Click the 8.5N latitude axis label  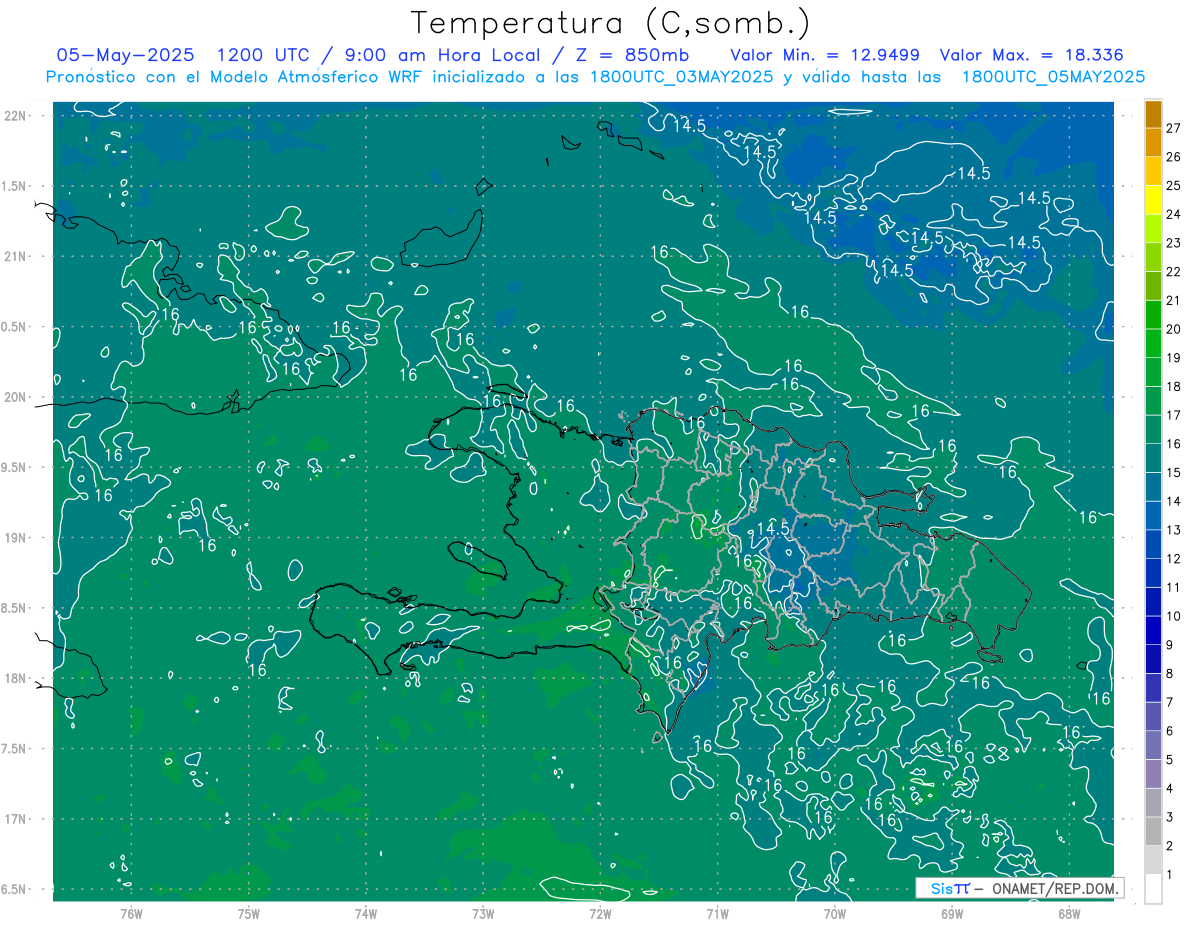(x=15, y=608)
